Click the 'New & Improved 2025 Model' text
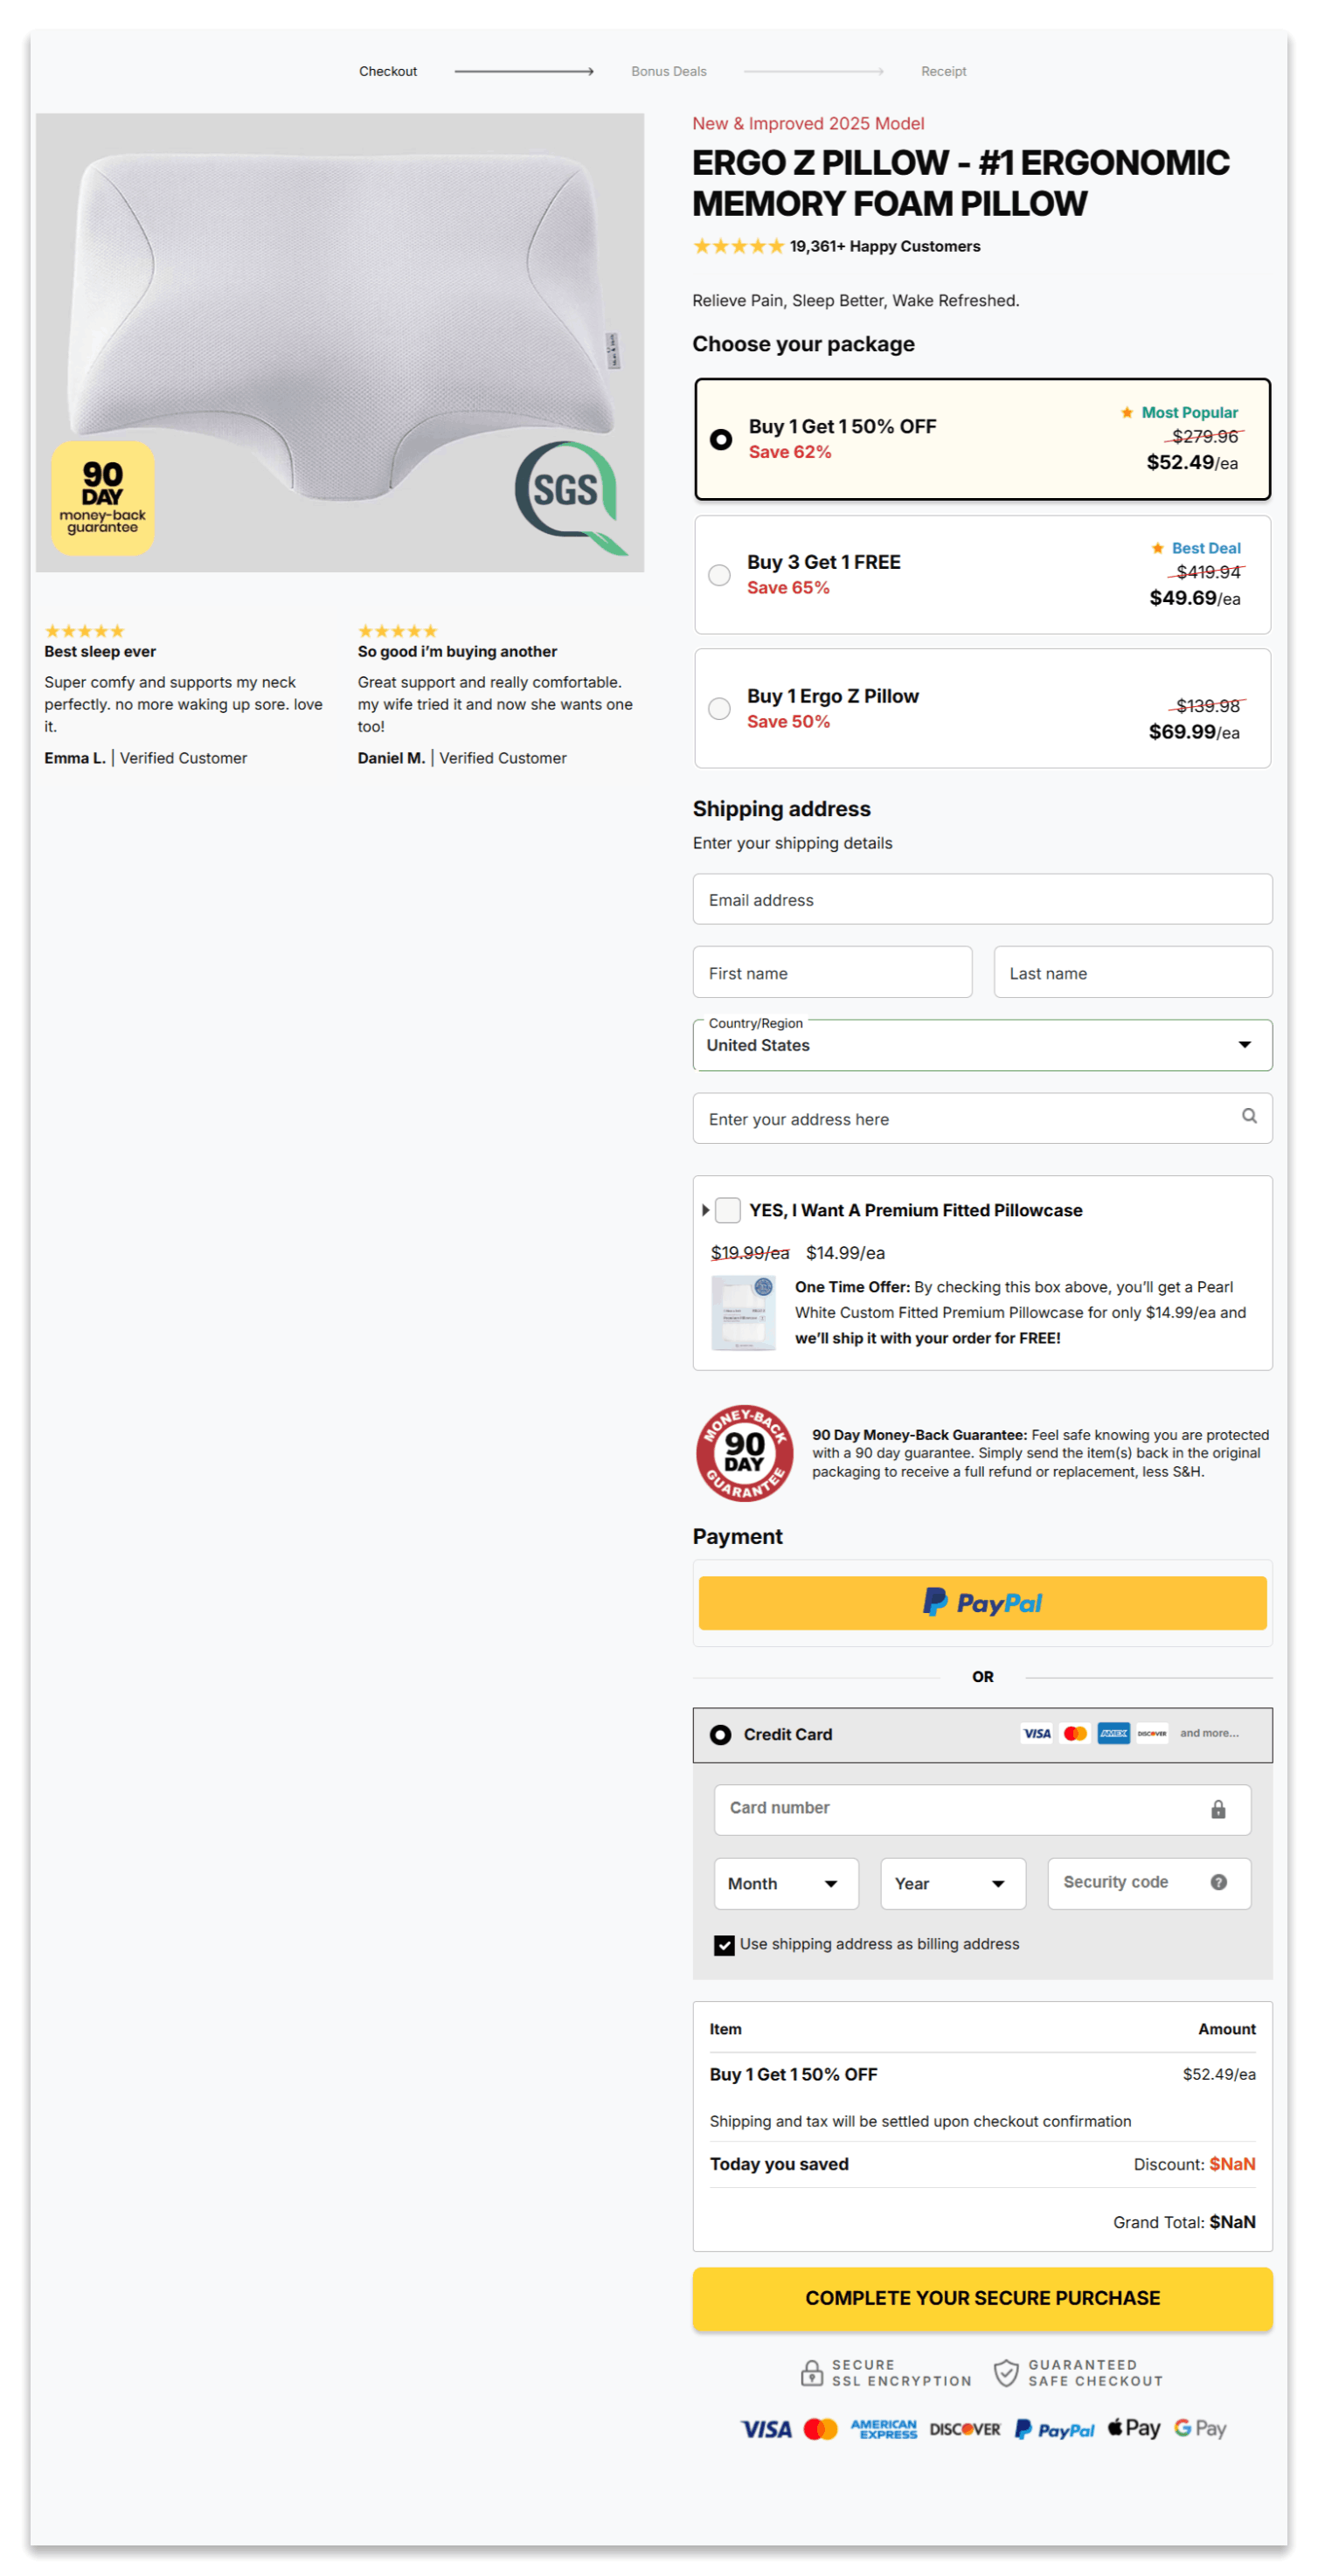This screenshot has height=2576, width=1318. click(808, 123)
